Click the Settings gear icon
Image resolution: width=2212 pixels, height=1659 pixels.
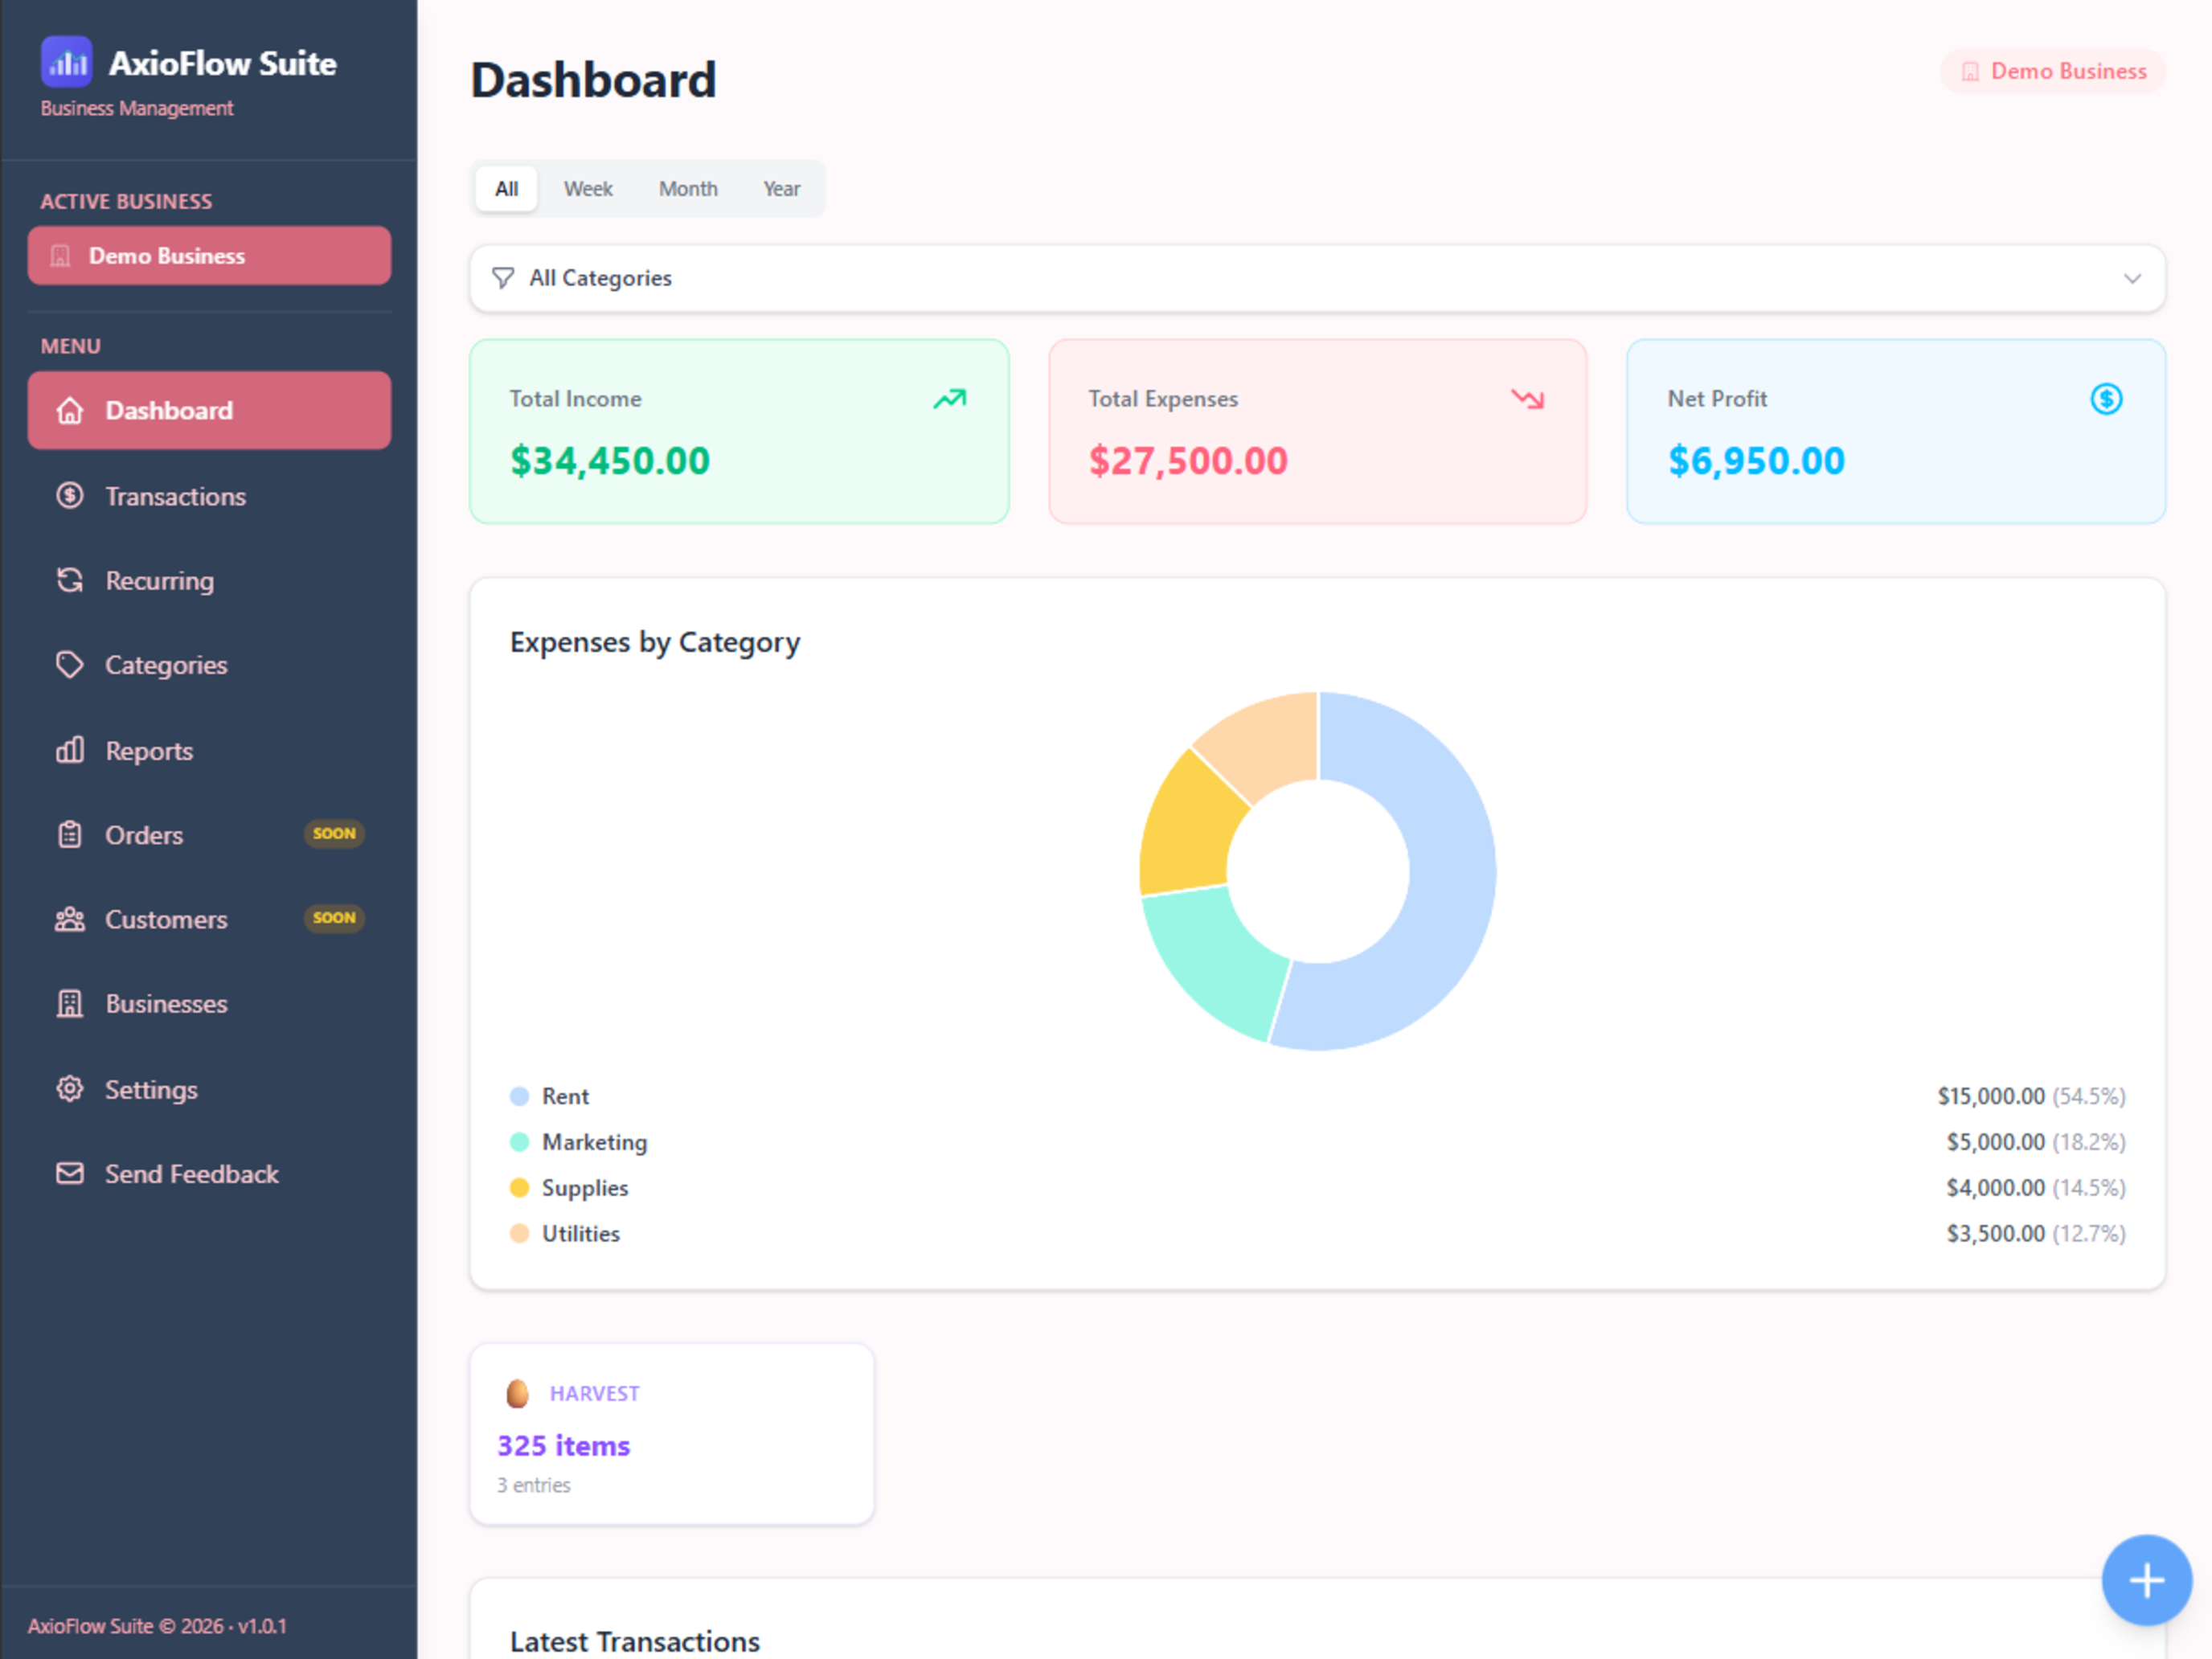click(70, 1088)
